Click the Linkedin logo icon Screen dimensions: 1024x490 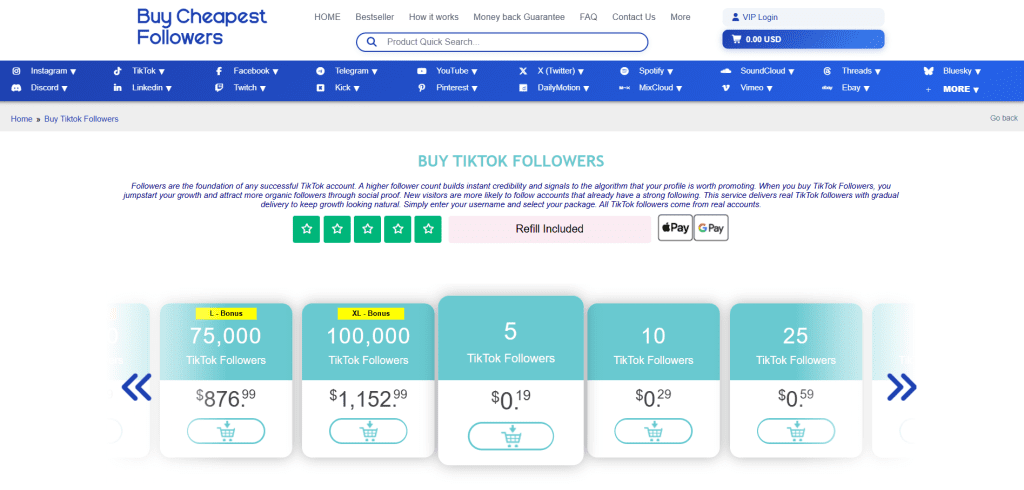tap(118, 88)
